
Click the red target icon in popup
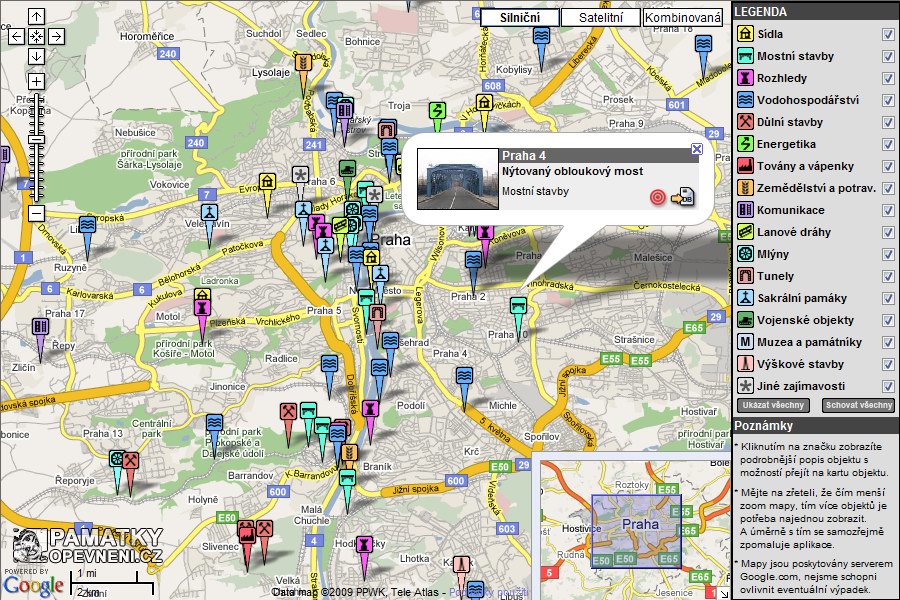click(657, 196)
